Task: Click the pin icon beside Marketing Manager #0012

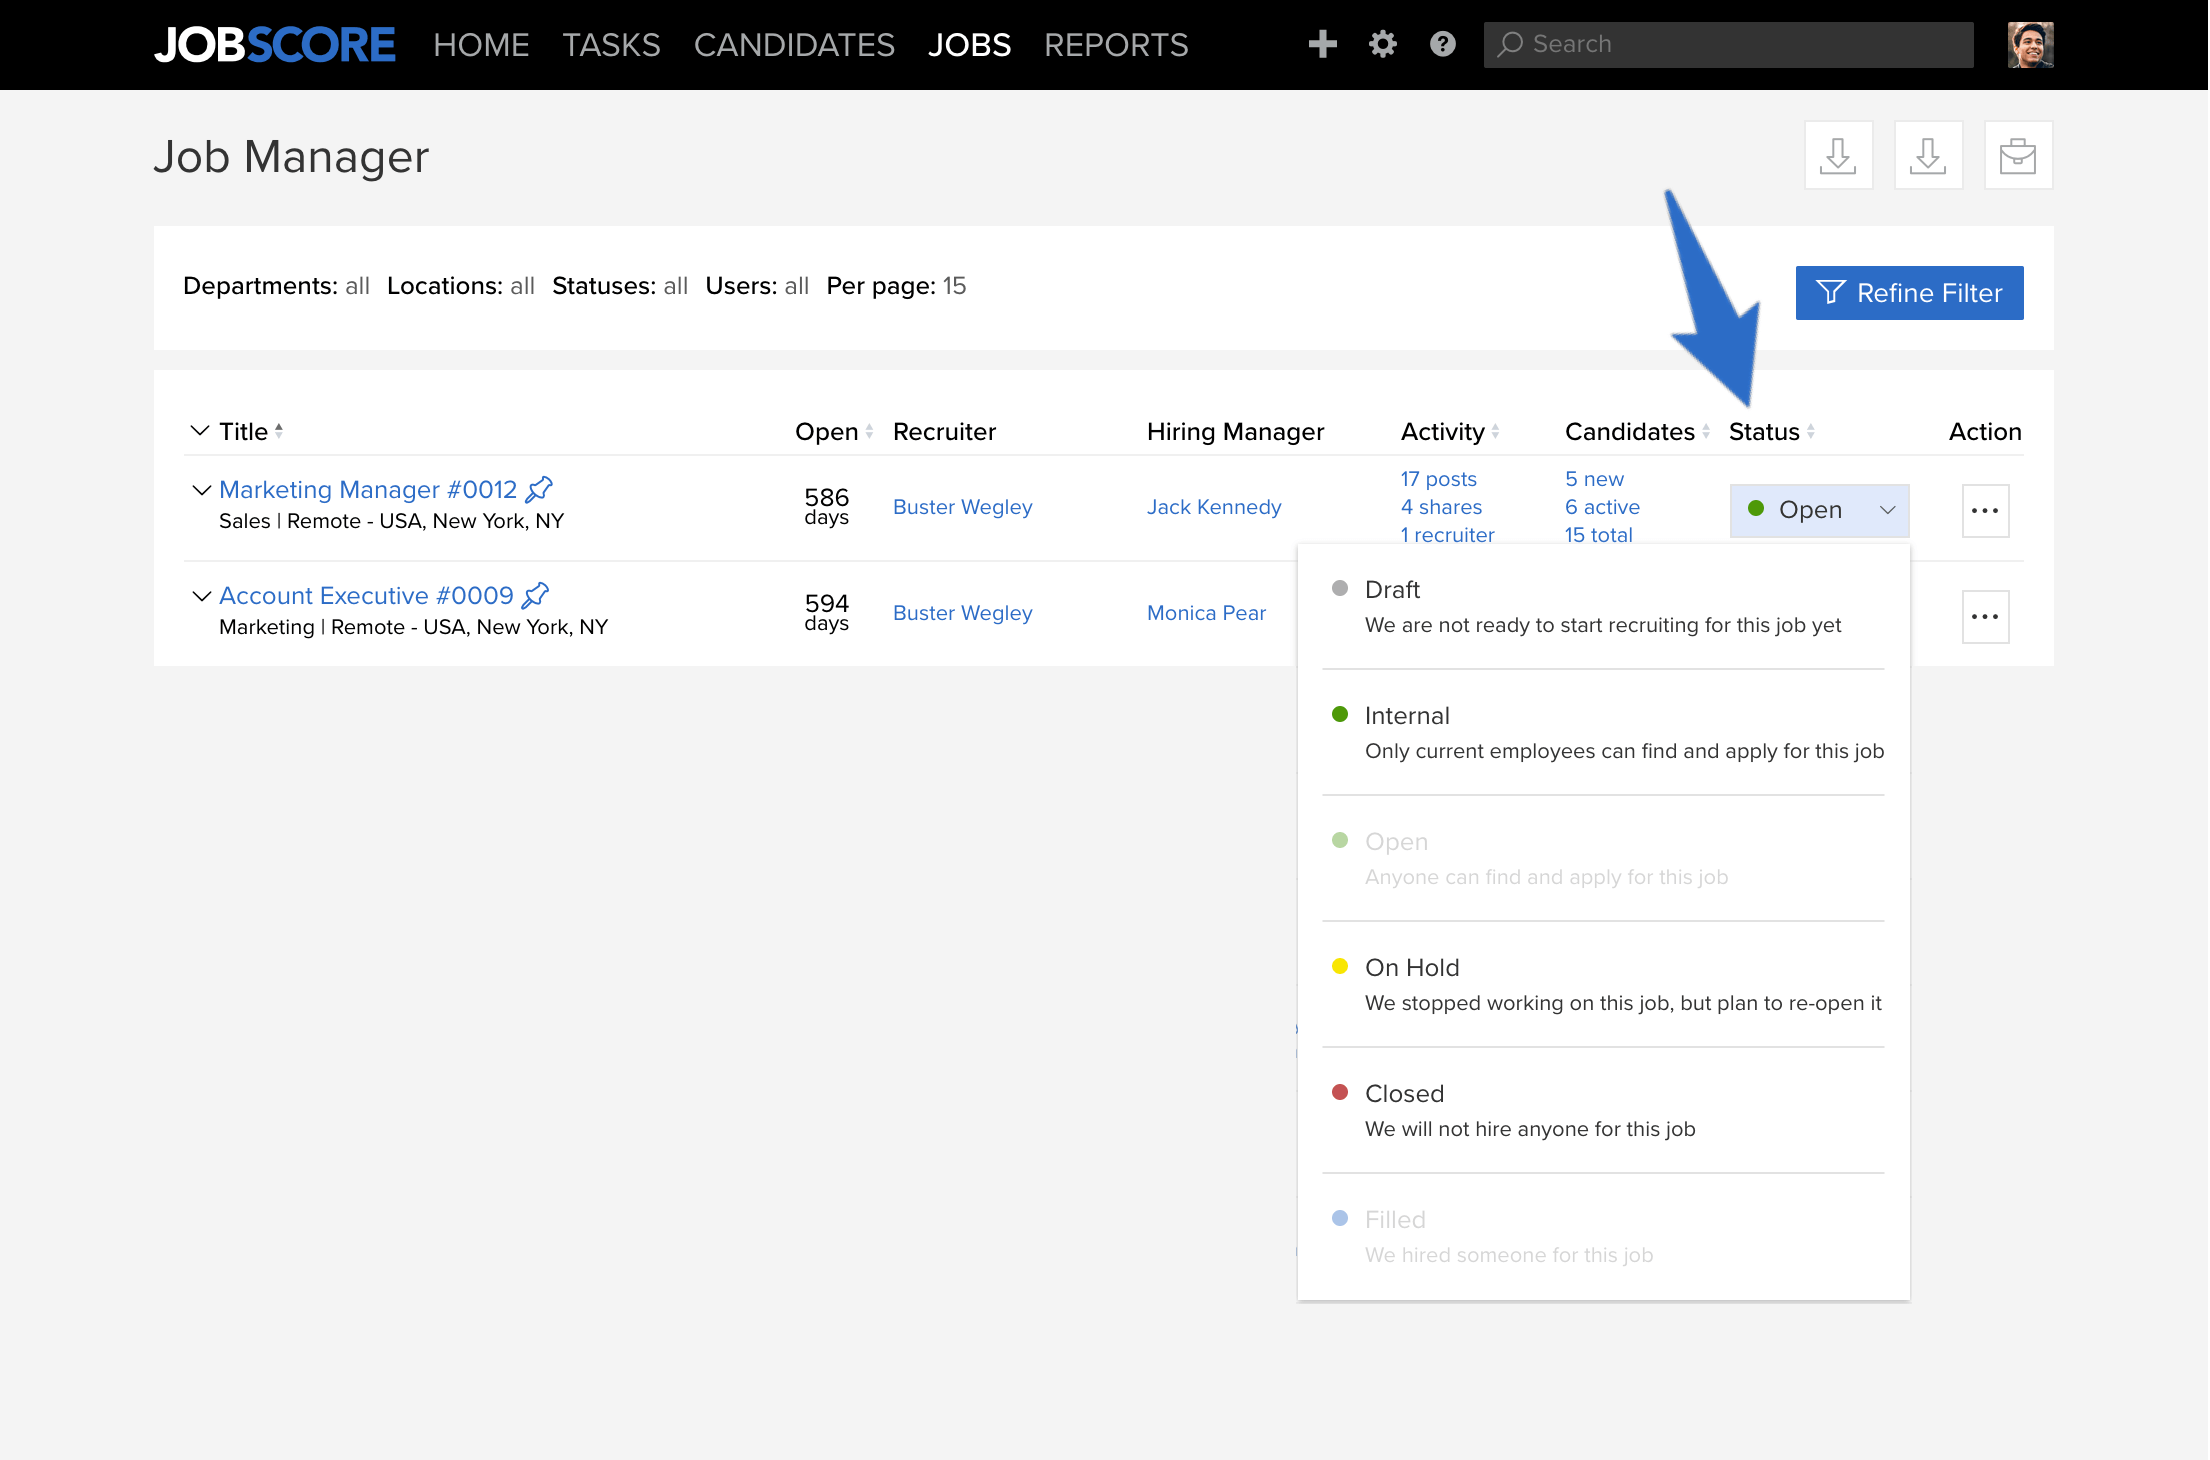Action: [x=539, y=489]
